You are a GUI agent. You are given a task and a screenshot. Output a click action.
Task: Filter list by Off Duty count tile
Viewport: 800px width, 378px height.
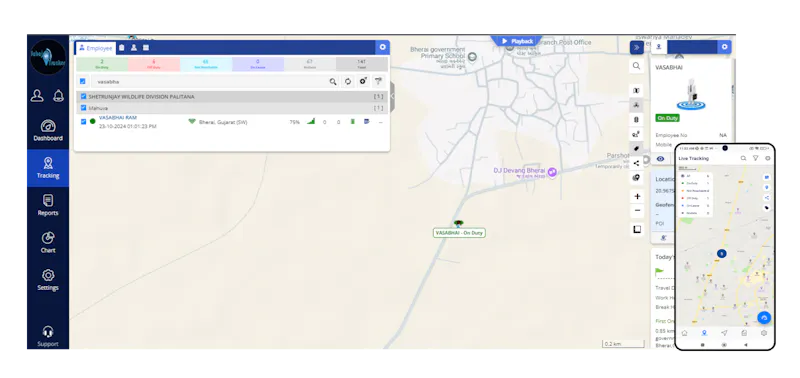154,64
